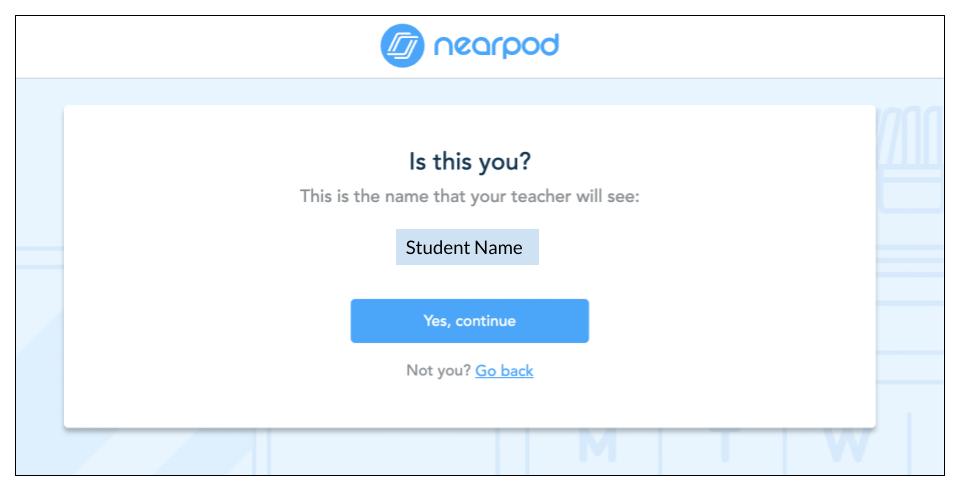Click the word 'Student' in the name box

[x=439, y=247]
